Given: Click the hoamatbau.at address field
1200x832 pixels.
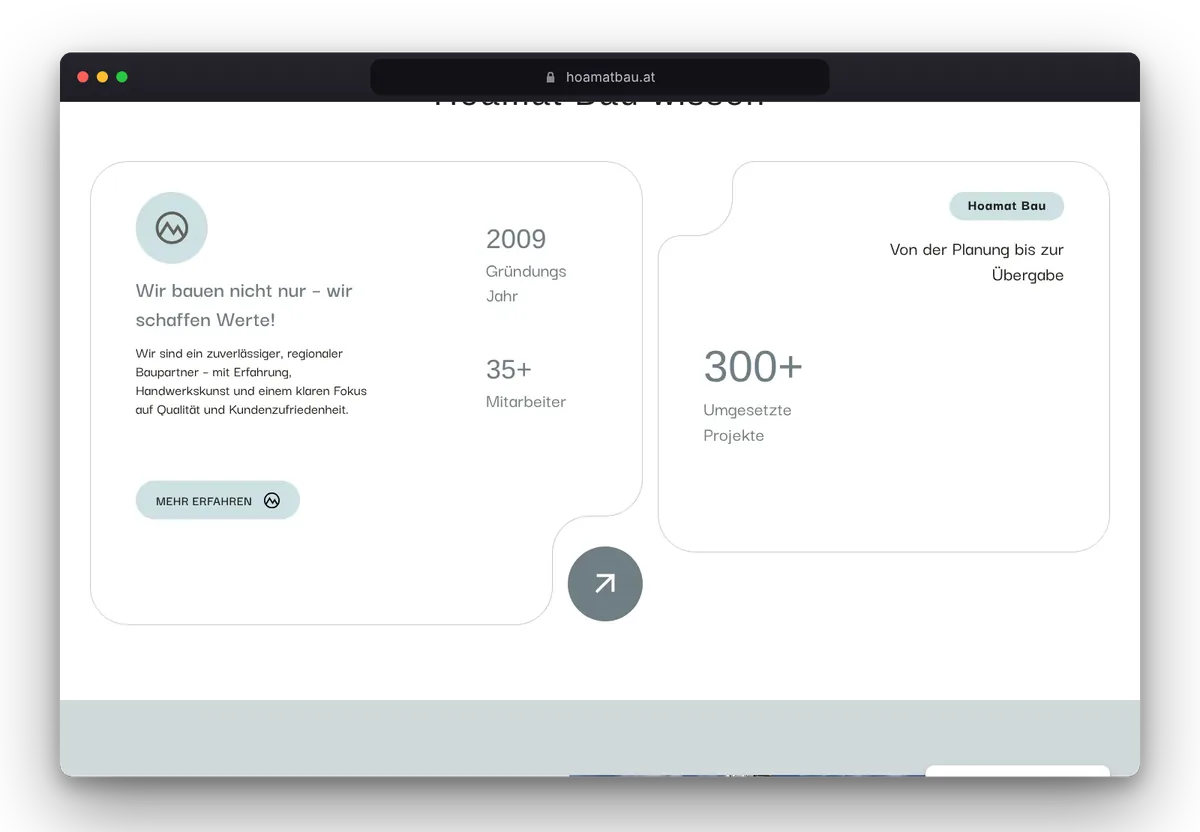Looking at the screenshot, I should [600, 77].
